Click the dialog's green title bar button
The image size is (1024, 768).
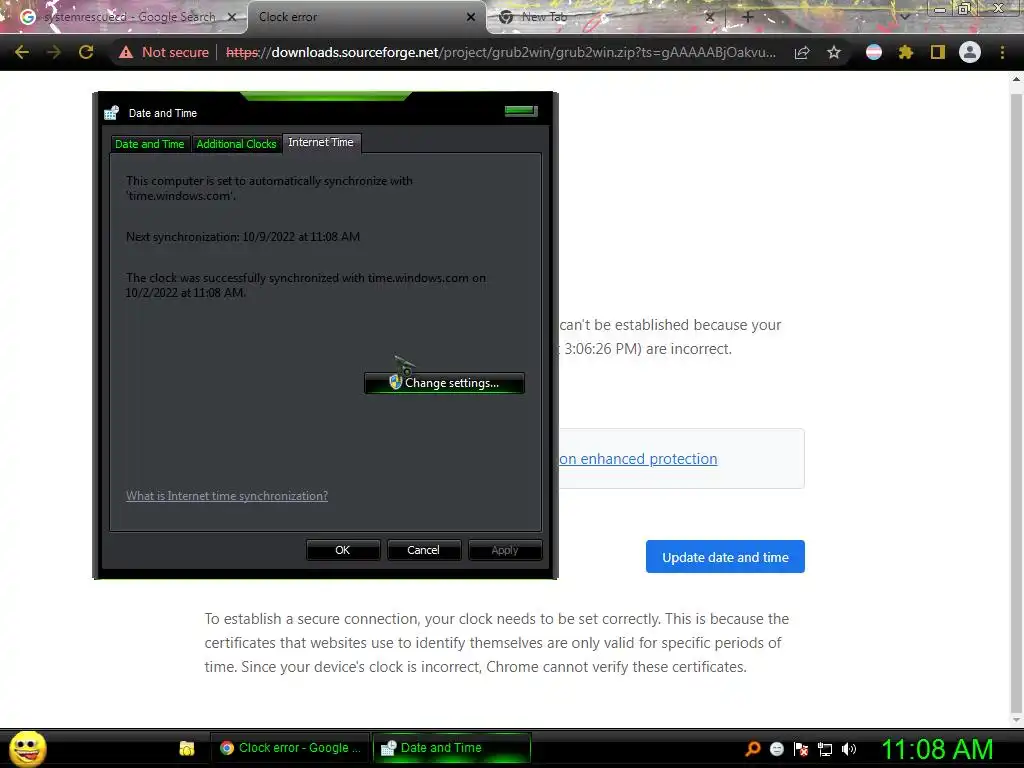pyautogui.click(x=521, y=111)
